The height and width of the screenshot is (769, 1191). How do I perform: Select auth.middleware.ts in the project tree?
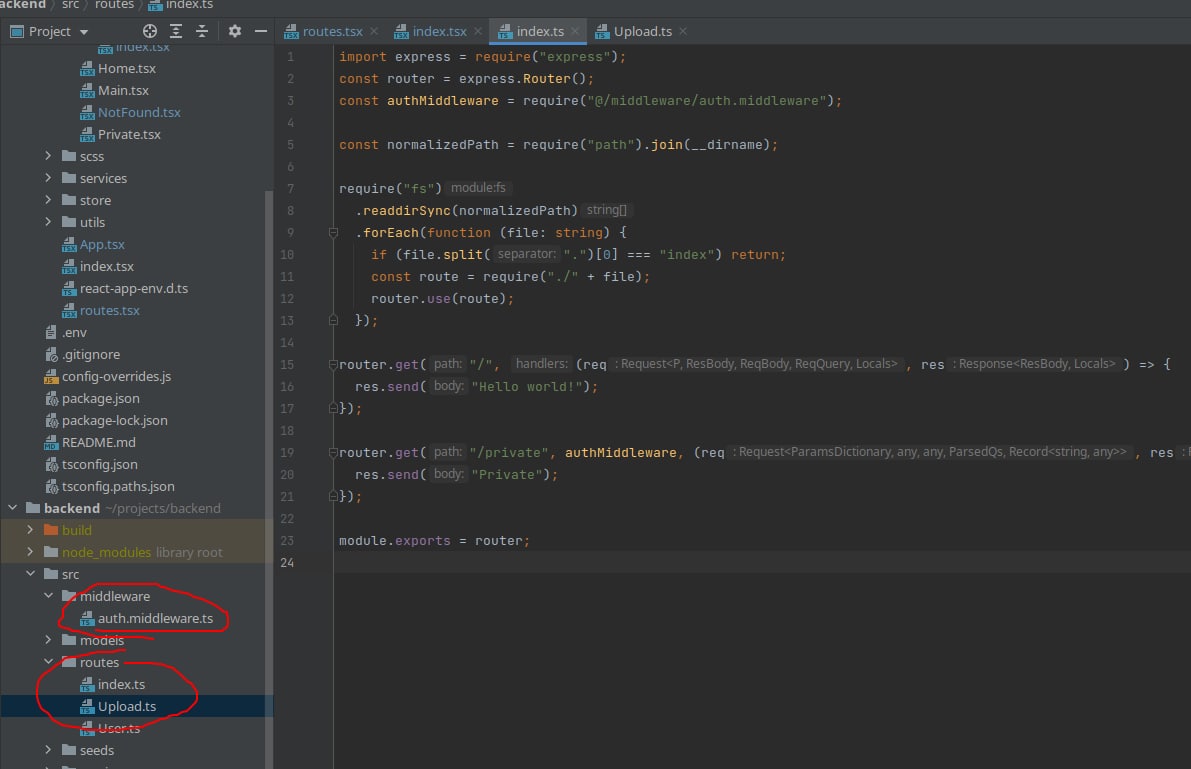pyautogui.click(x=155, y=618)
